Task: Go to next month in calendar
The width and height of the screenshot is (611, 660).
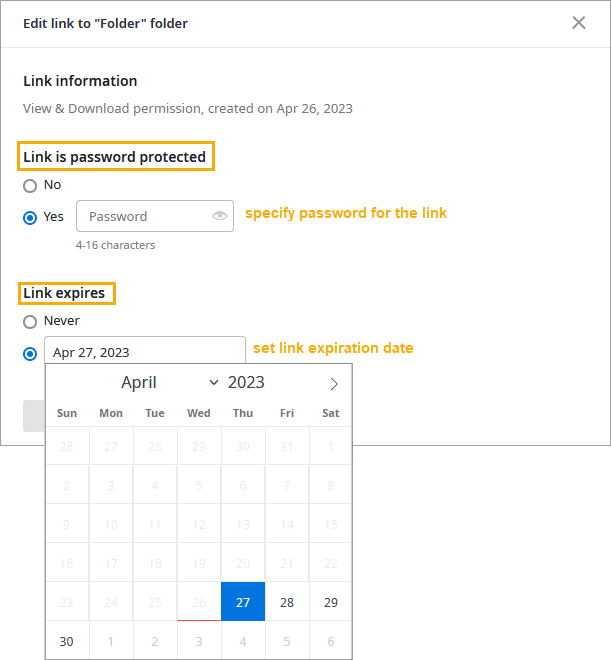Action: (x=334, y=384)
